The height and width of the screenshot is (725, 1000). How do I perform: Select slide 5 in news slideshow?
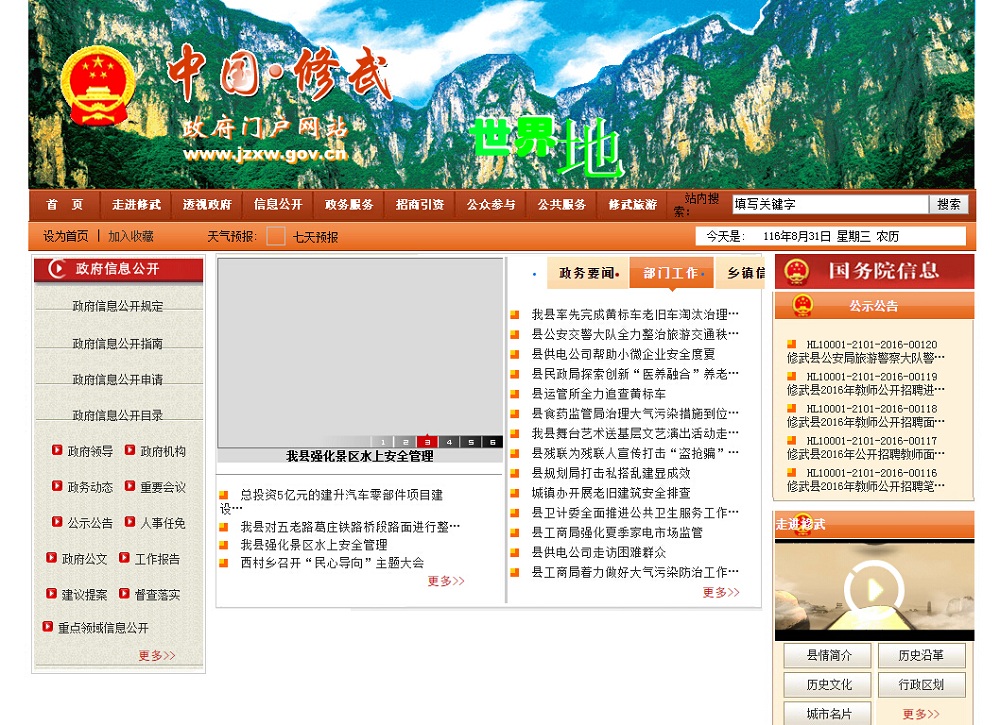471,441
